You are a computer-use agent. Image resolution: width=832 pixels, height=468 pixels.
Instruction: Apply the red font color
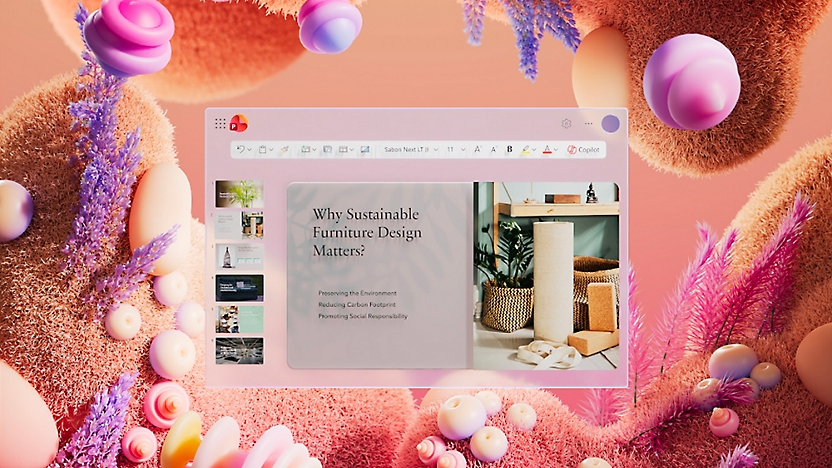tap(546, 149)
